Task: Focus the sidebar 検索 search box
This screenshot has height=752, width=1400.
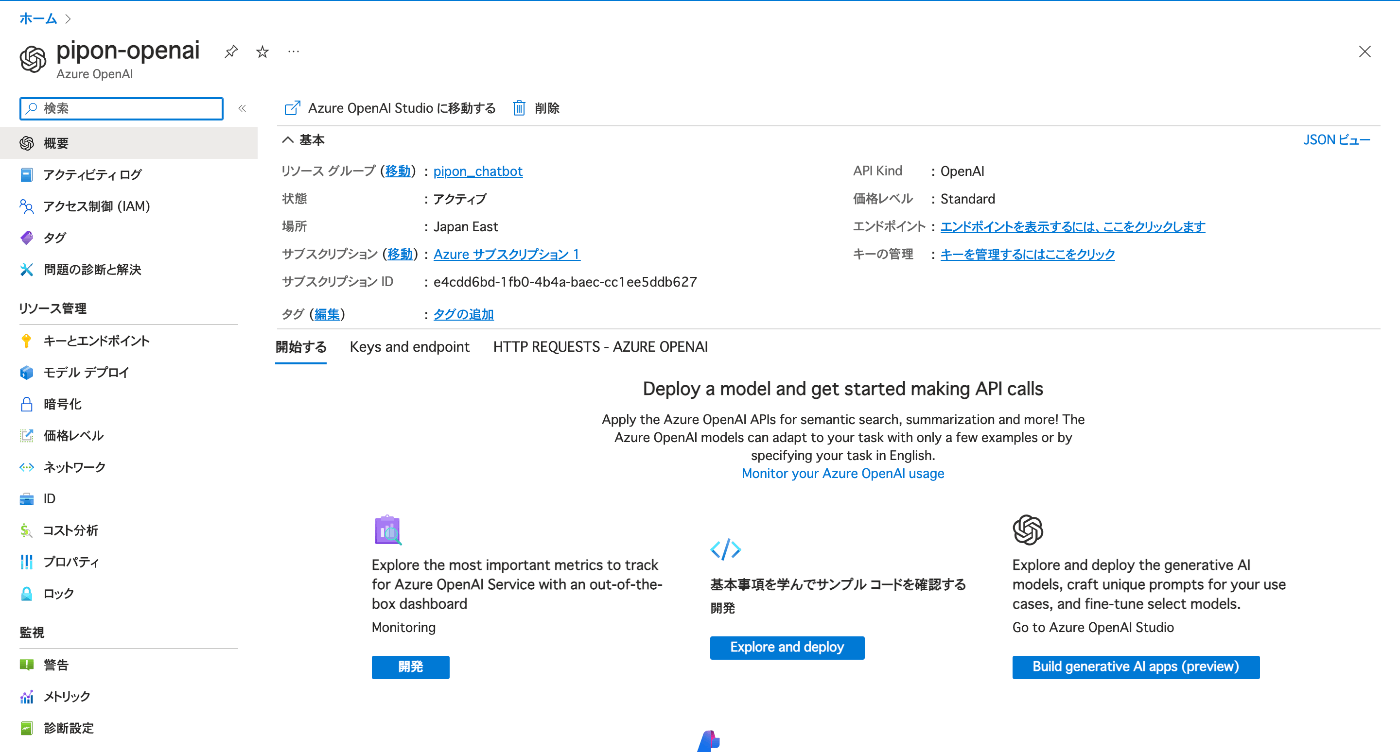Action: (x=122, y=108)
